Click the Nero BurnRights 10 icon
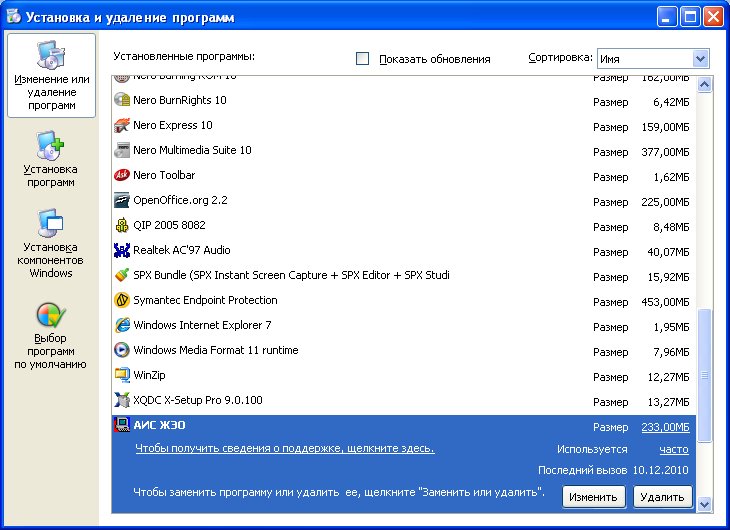The width and height of the screenshot is (730, 530). coord(122,100)
